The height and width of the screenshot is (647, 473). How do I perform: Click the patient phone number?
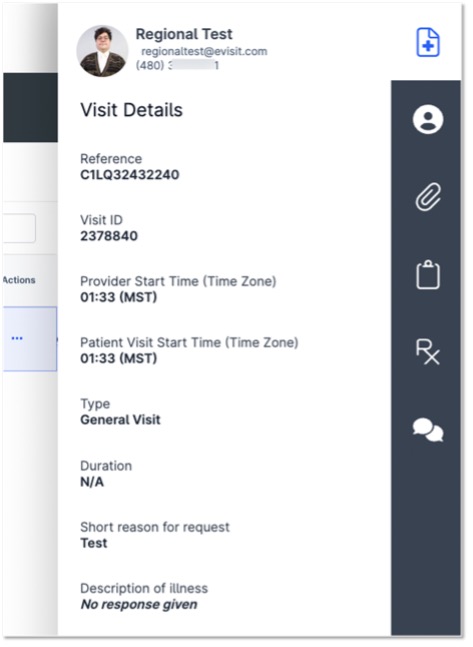[x=177, y=65]
